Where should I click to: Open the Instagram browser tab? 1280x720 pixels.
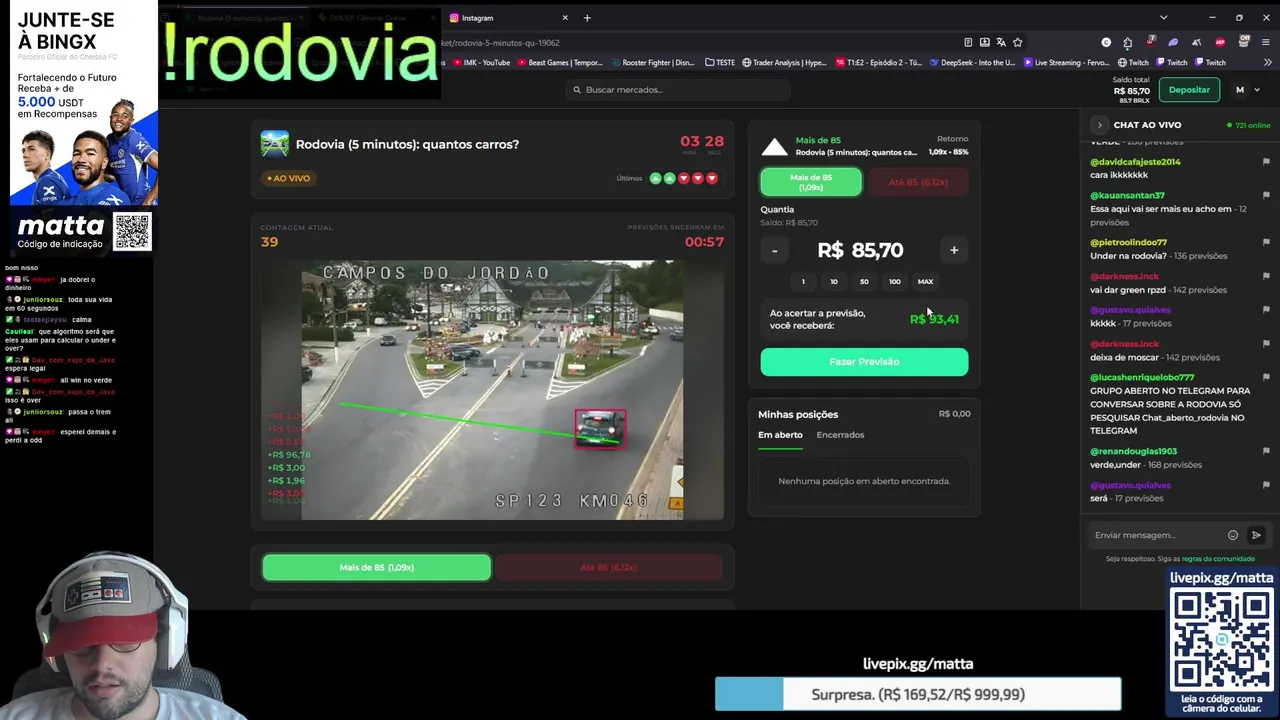[508, 18]
